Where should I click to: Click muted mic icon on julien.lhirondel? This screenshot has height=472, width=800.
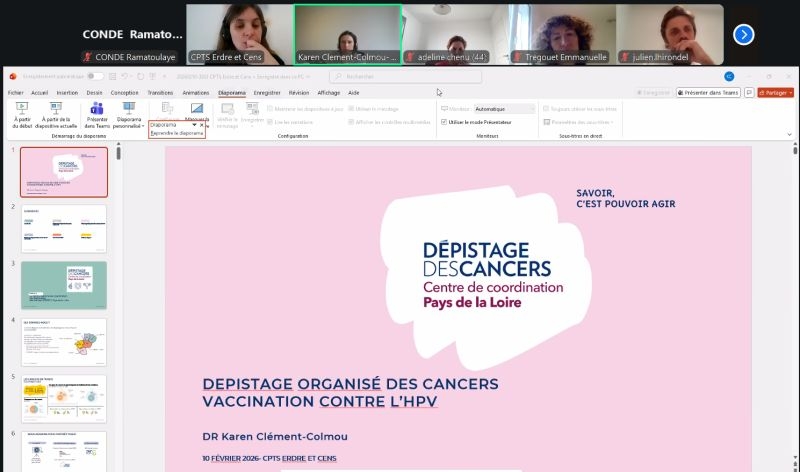pos(624,57)
